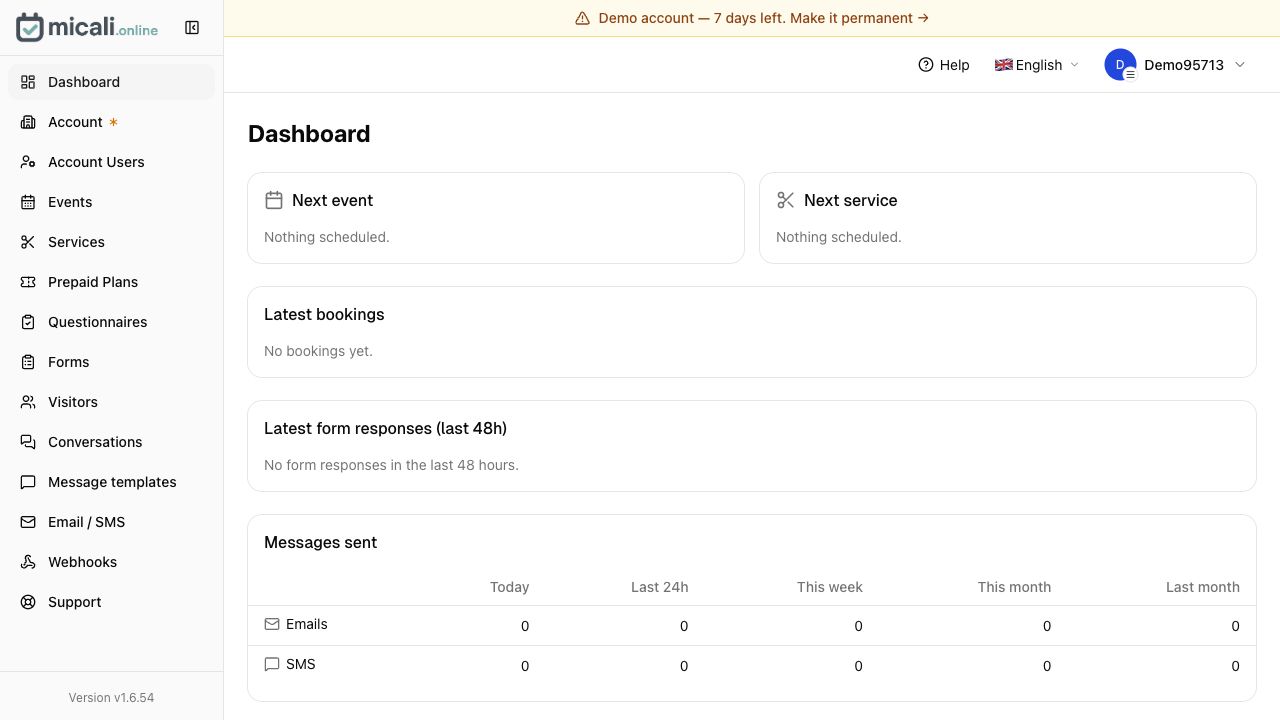
Task: Click the Services scissors icon in sidebar
Action: pos(28,242)
